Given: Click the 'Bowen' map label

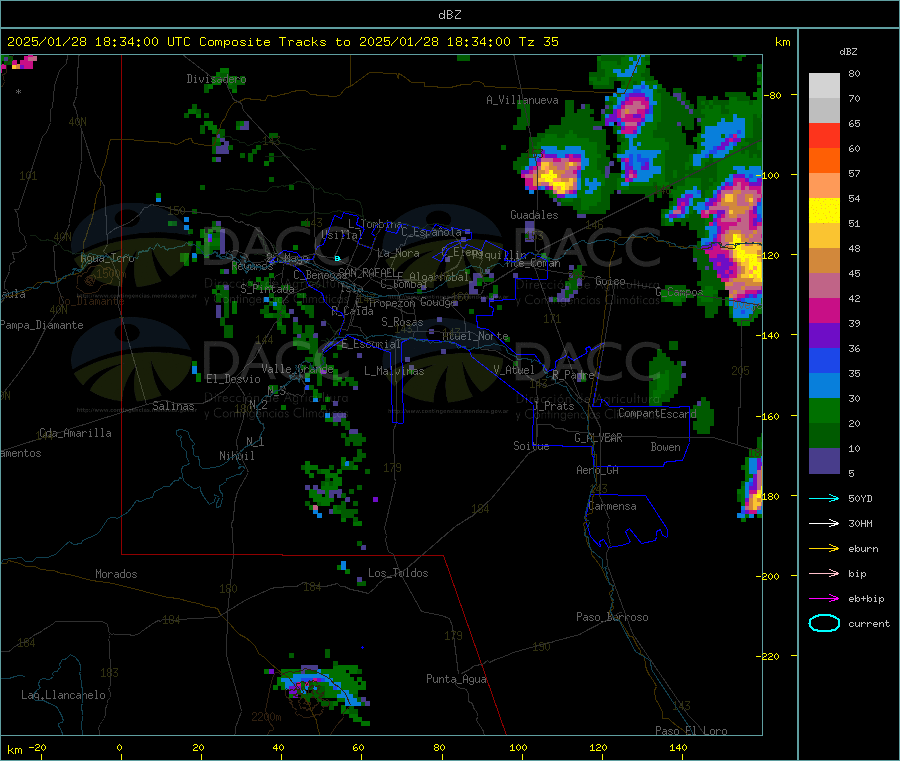Looking at the screenshot, I should pos(665,447).
